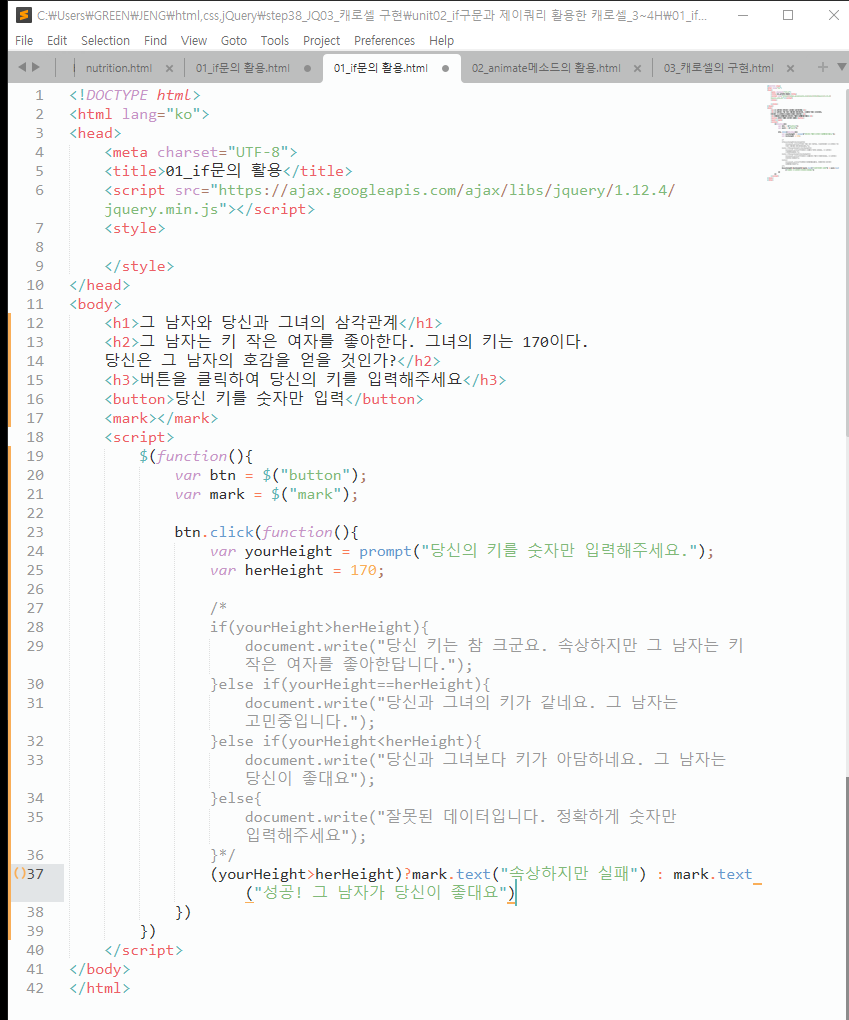Viewport: 849px width, 1020px height.
Task: Switch to the nutrition.html tab
Action: tap(119, 68)
